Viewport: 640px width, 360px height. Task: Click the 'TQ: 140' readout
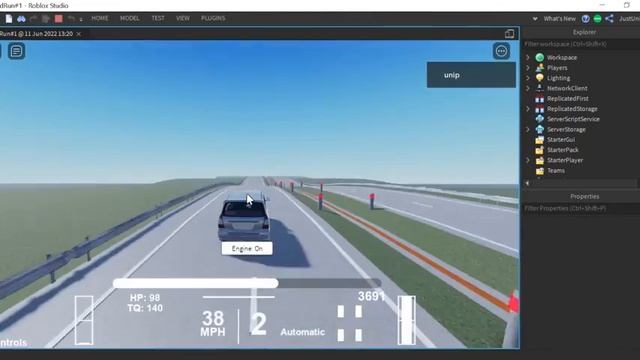[145, 308]
